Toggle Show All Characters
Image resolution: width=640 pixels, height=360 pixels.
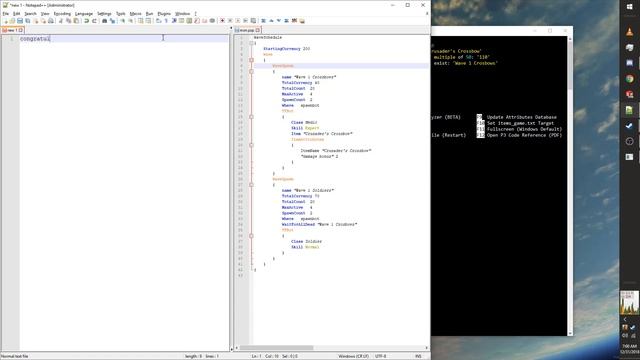coord(166,20)
